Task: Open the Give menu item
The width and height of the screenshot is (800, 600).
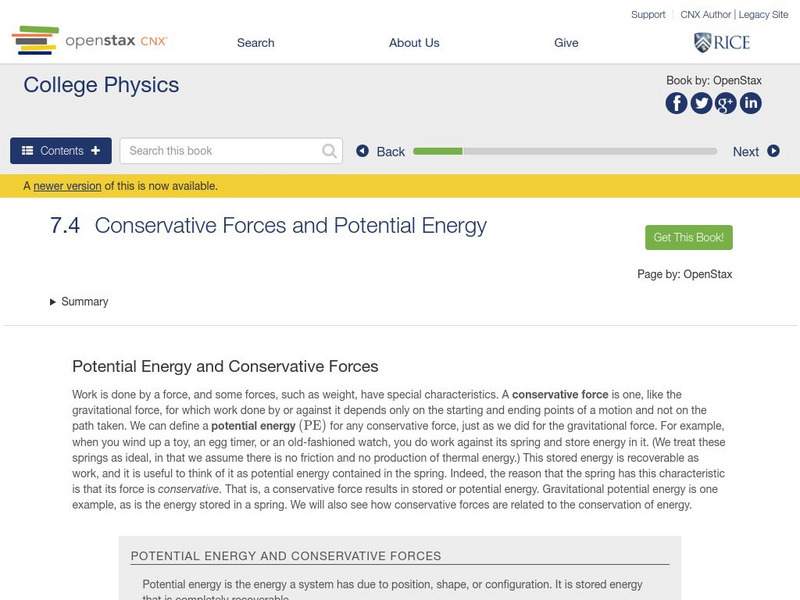Action: (x=566, y=43)
